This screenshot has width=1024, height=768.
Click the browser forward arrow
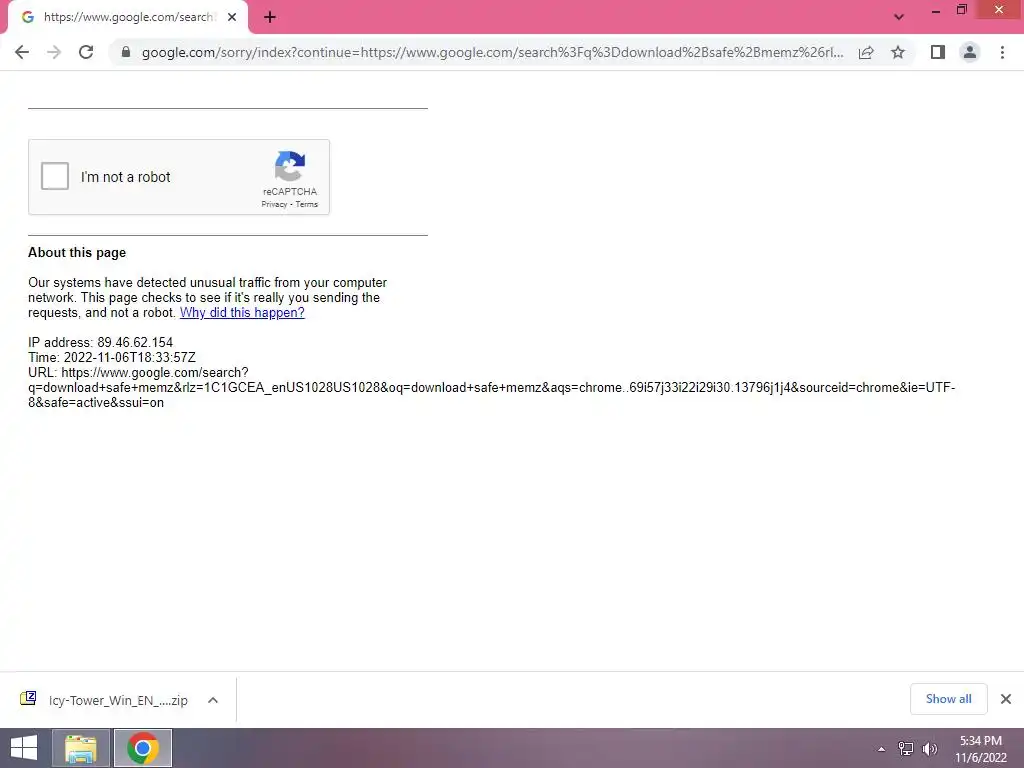[x=54, y=52]
